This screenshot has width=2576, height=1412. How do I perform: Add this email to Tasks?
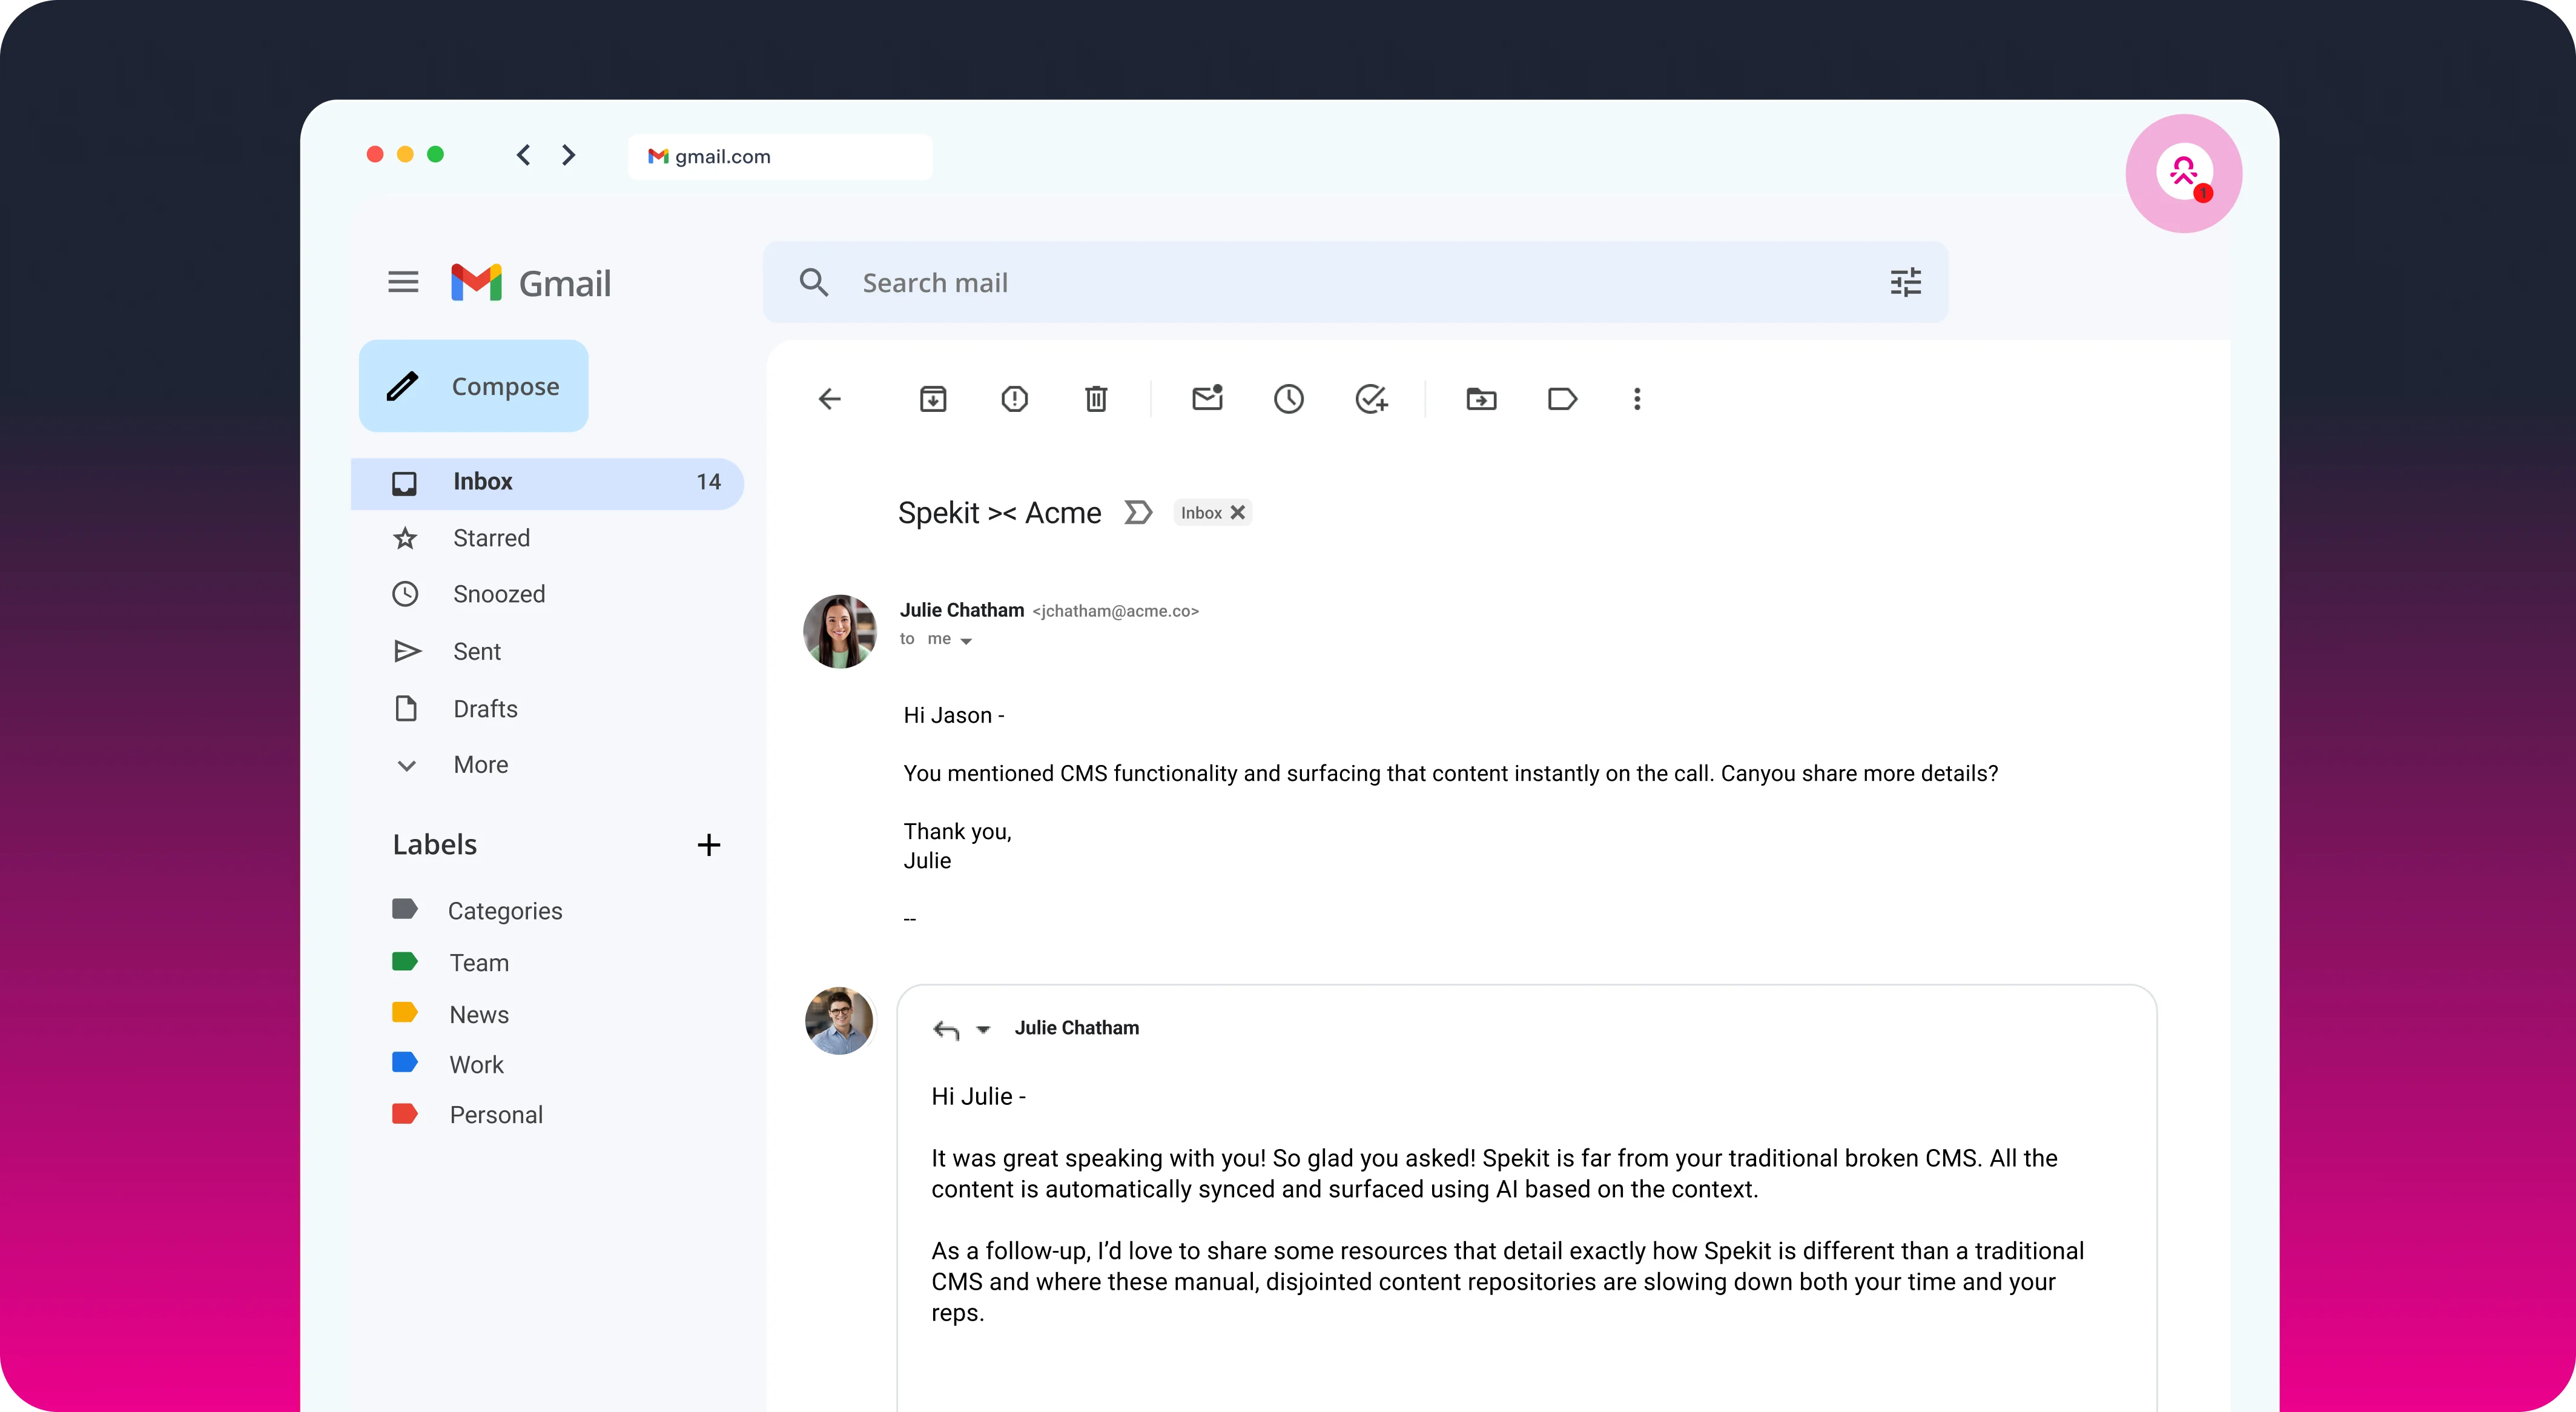tap(1371, 400)
